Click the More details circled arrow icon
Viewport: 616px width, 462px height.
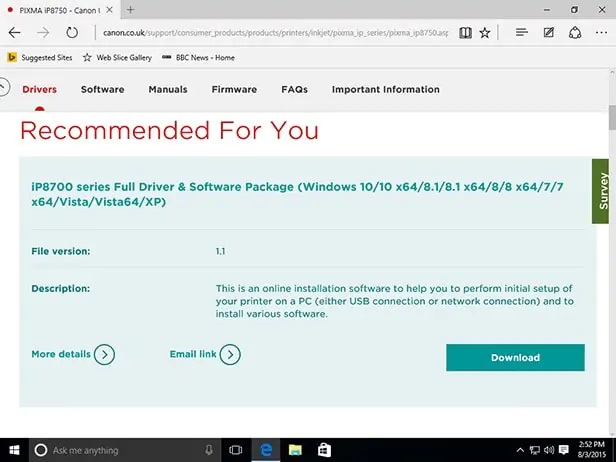[104, 355]
